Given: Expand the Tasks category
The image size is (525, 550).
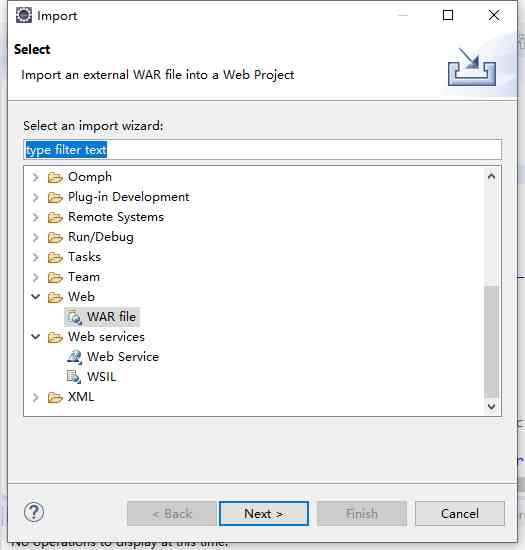Looking at the screenshot, I should click(35, 257).
